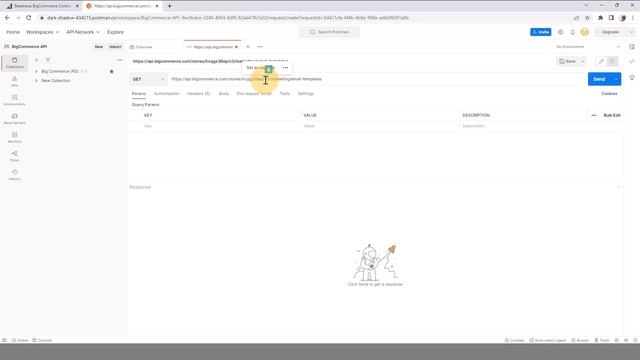Open the Flows sidebar panel
The width and height of the screenshot is (640, 360).
point(14,156)
